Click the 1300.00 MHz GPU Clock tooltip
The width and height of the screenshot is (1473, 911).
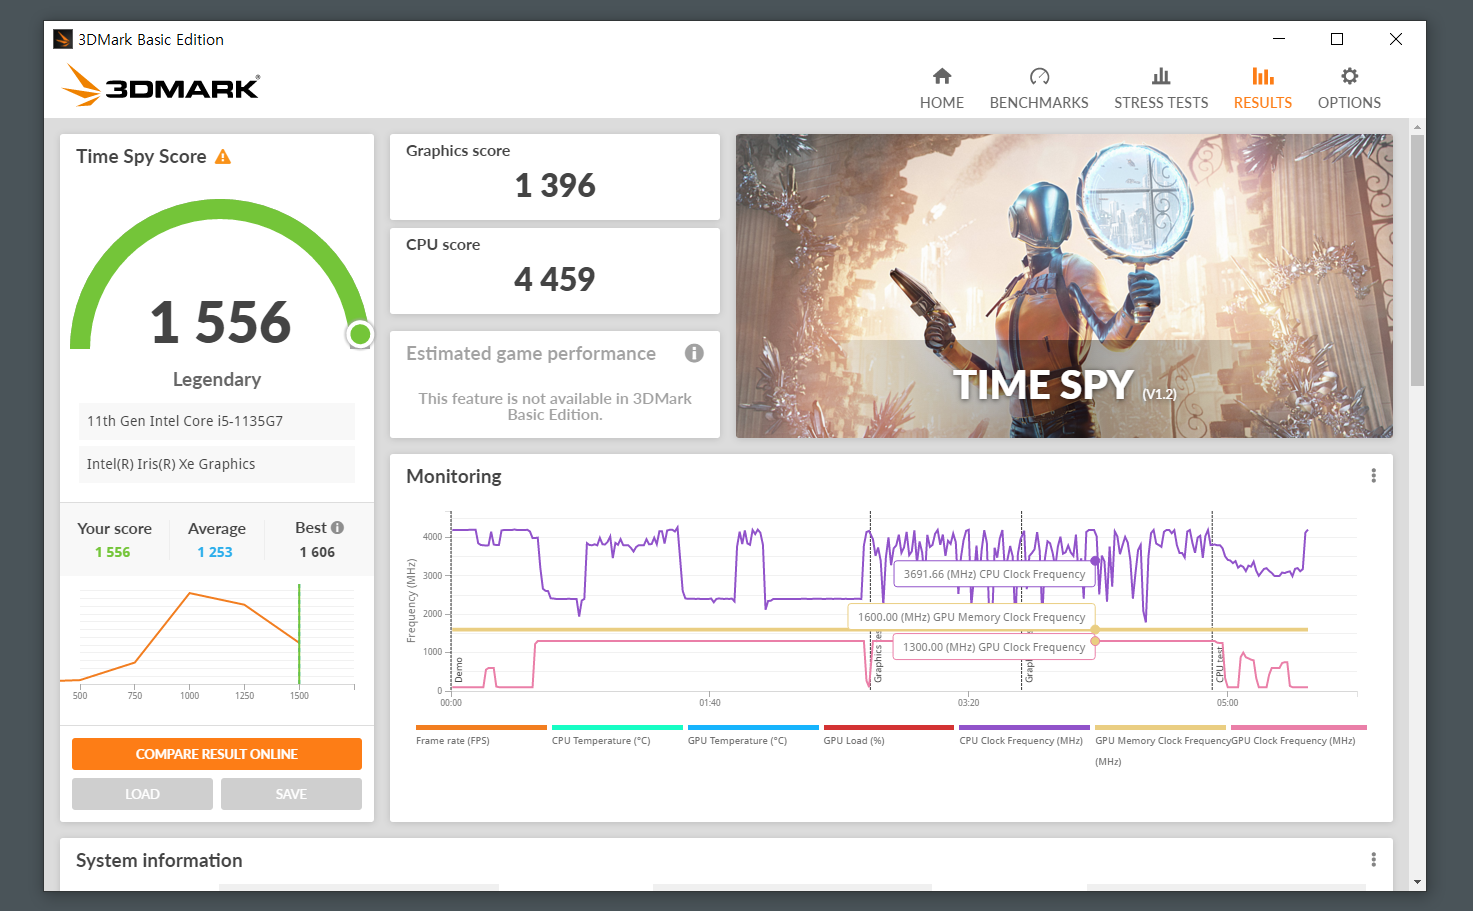994,647
